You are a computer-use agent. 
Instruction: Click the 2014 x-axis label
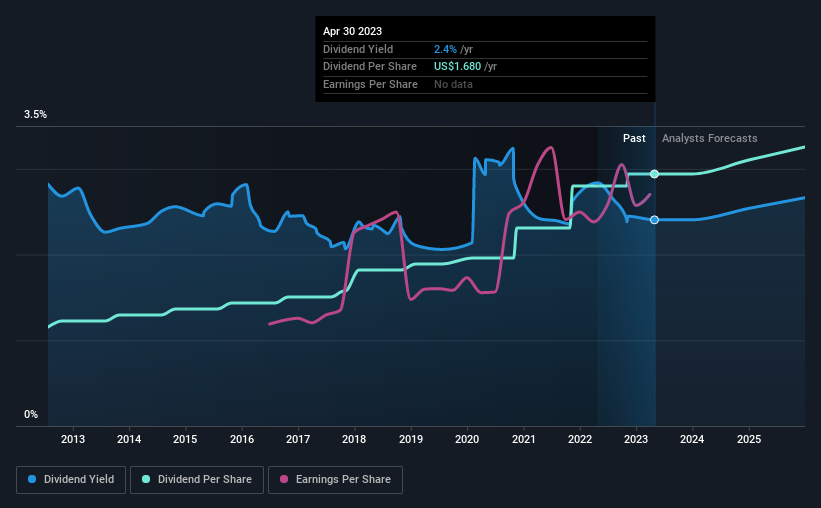point(129,439)
